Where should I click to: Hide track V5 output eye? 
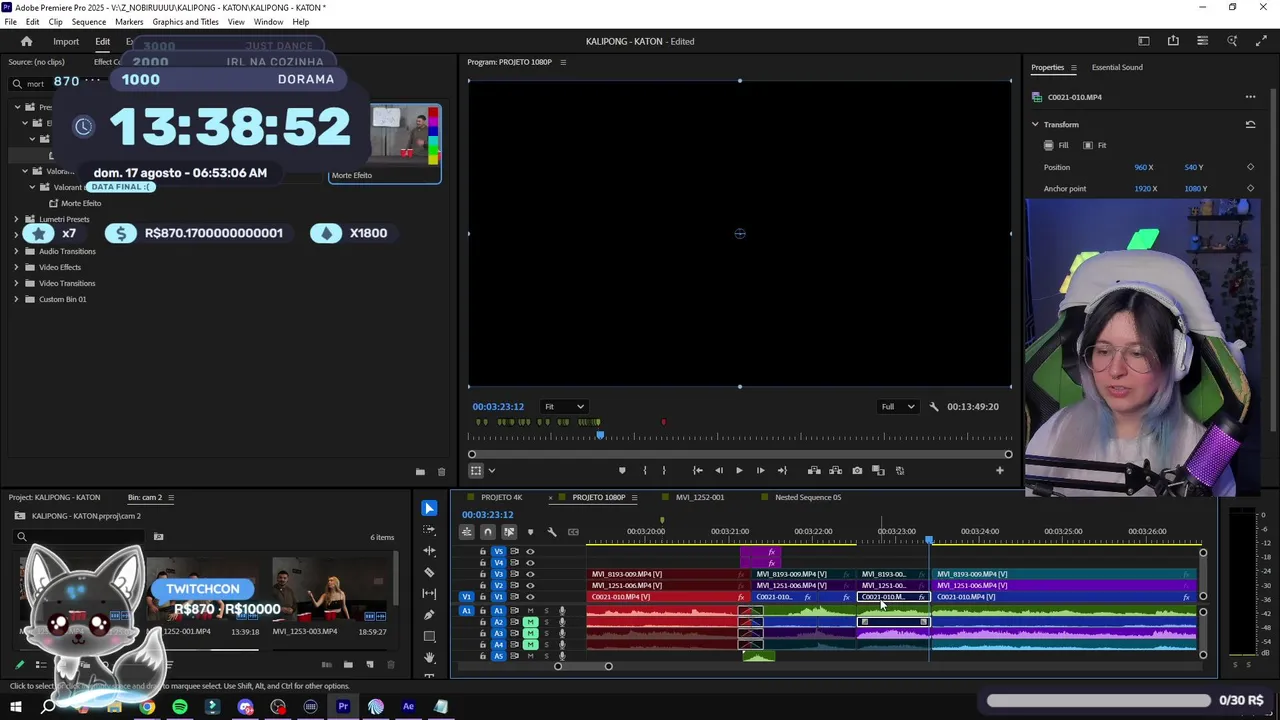pyautogui.click(x=530, y=552)
